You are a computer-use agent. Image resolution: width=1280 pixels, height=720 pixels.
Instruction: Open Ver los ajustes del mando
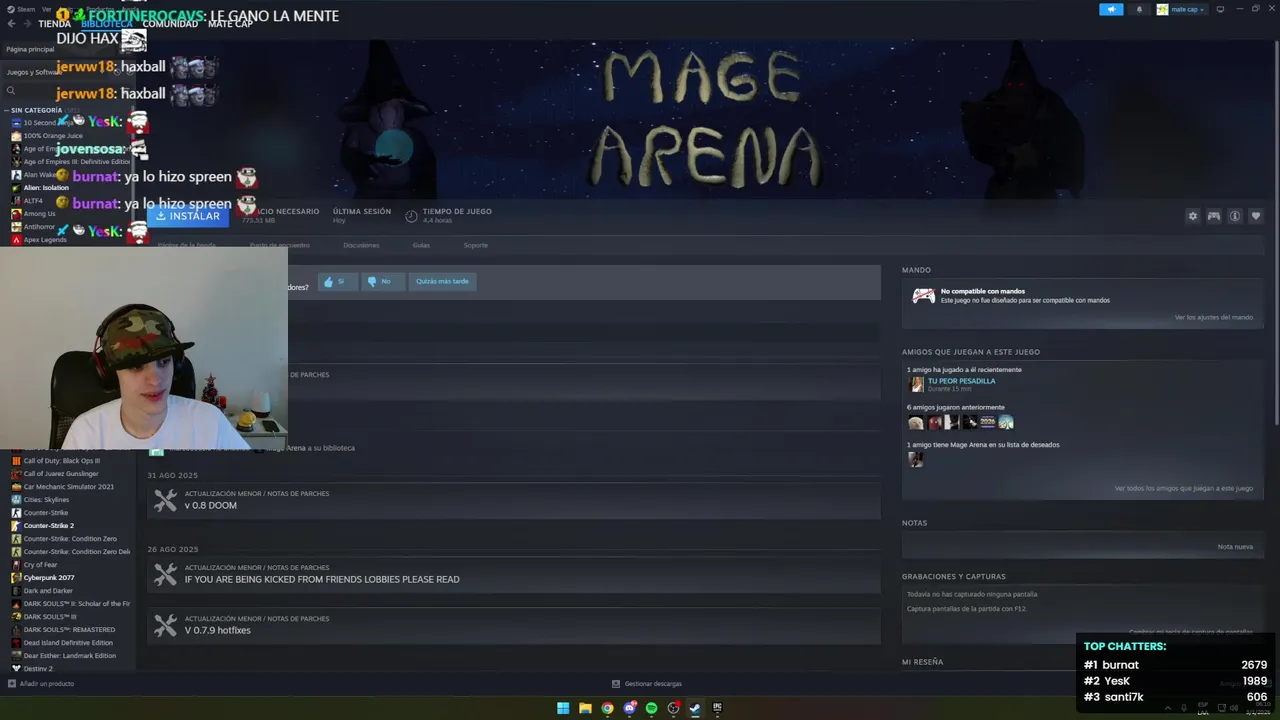pyautogui.click(x=1213, y=317)
